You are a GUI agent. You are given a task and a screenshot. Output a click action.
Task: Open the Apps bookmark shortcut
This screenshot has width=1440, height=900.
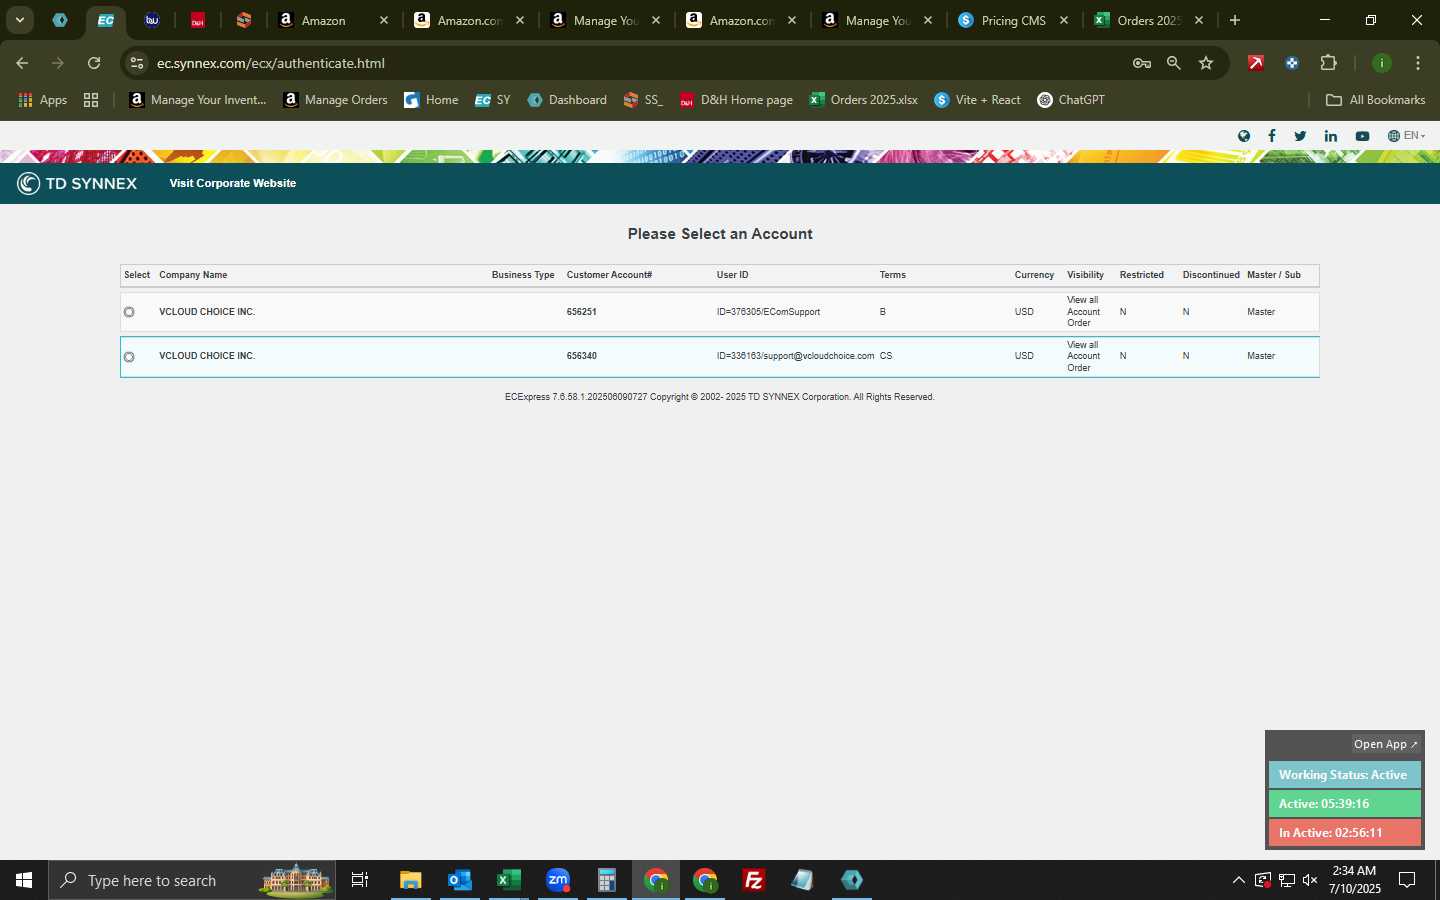pyautogui.click(x=42, y=100)
